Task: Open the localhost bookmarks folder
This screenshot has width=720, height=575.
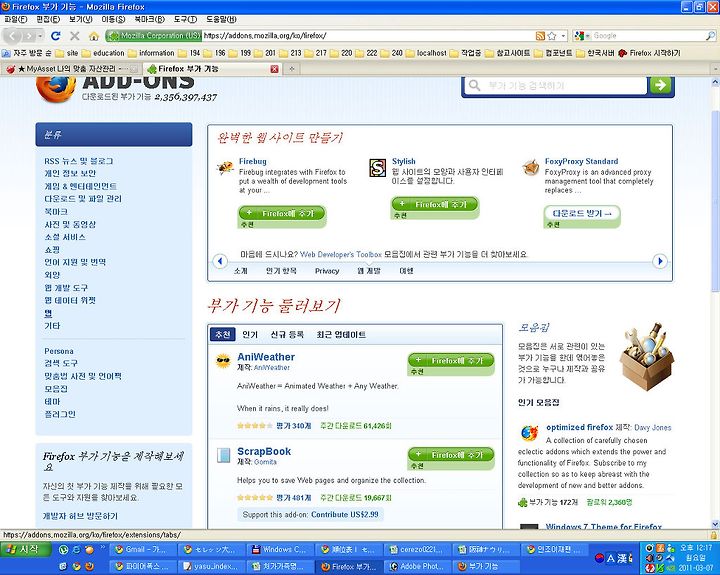Action: (426, 53)
